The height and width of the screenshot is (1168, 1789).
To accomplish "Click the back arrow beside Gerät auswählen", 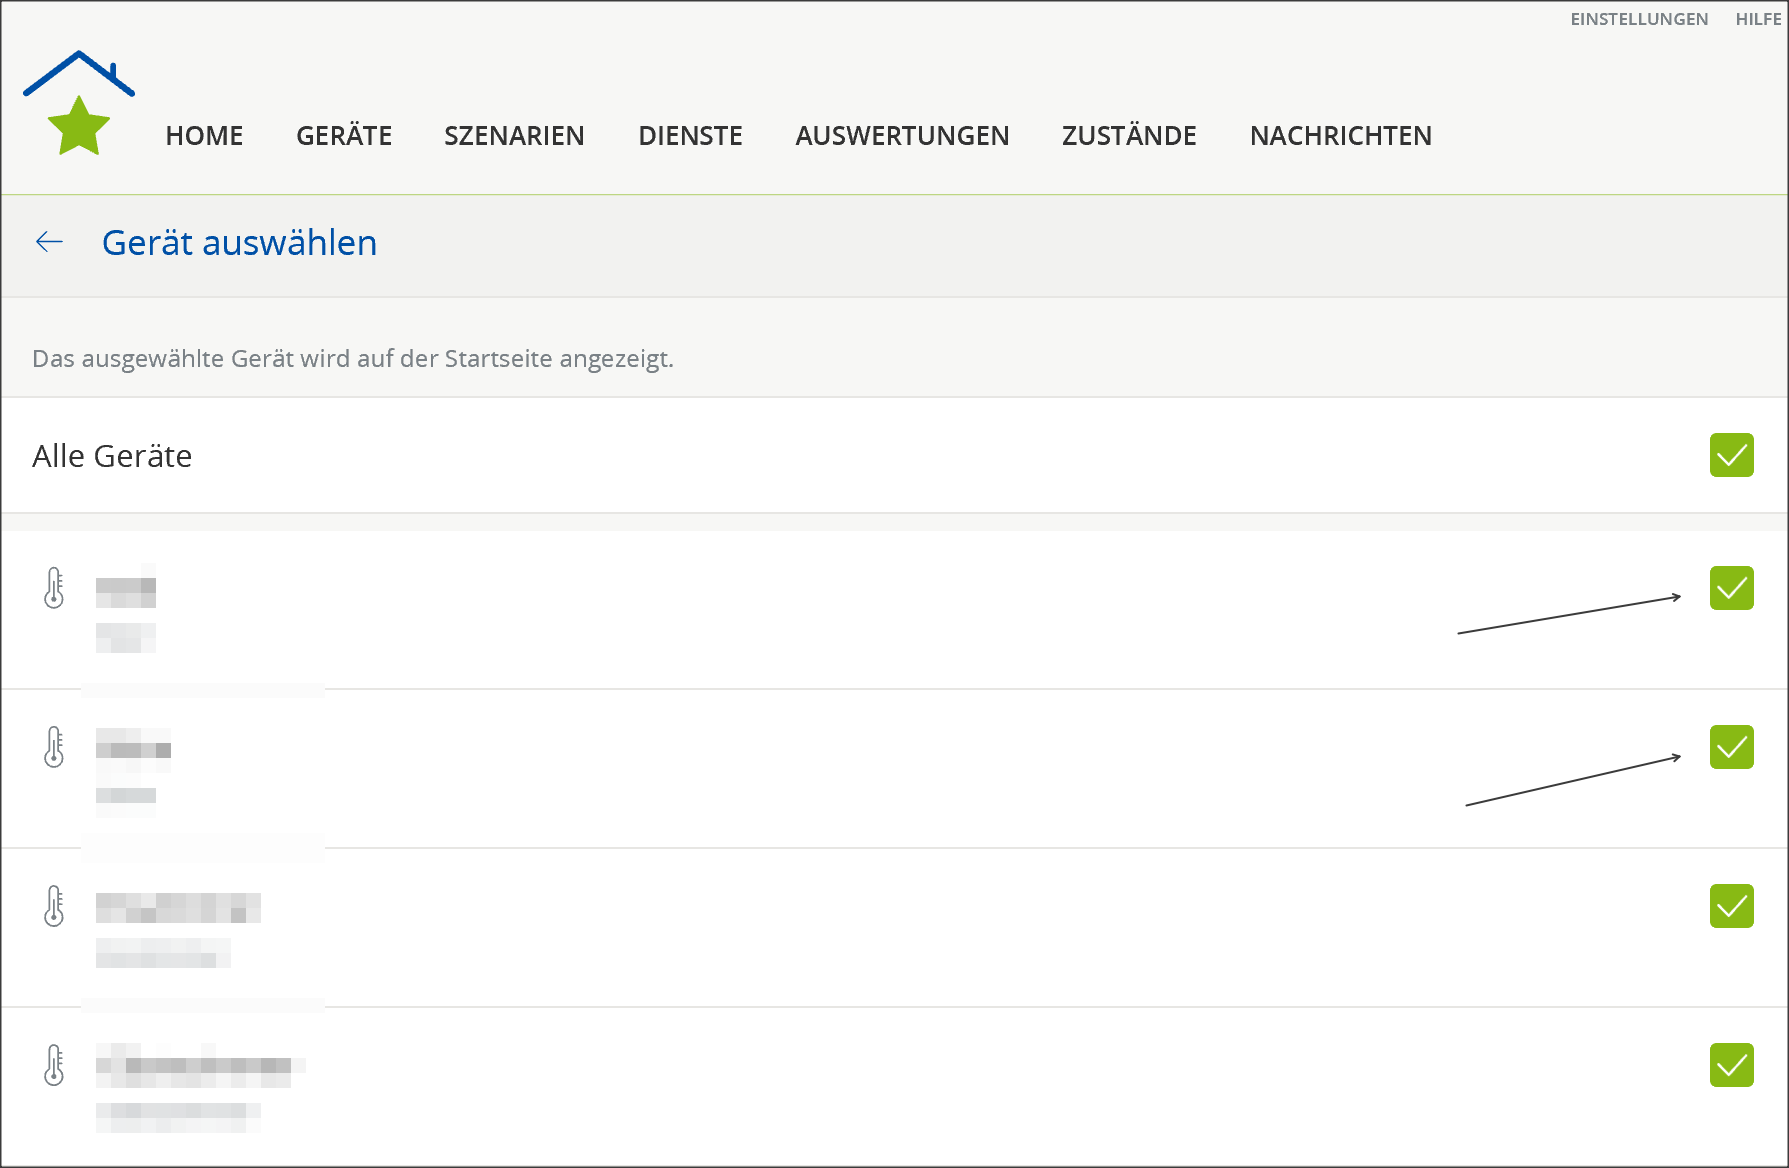I will pyautogui.click(x=49, y=242).
